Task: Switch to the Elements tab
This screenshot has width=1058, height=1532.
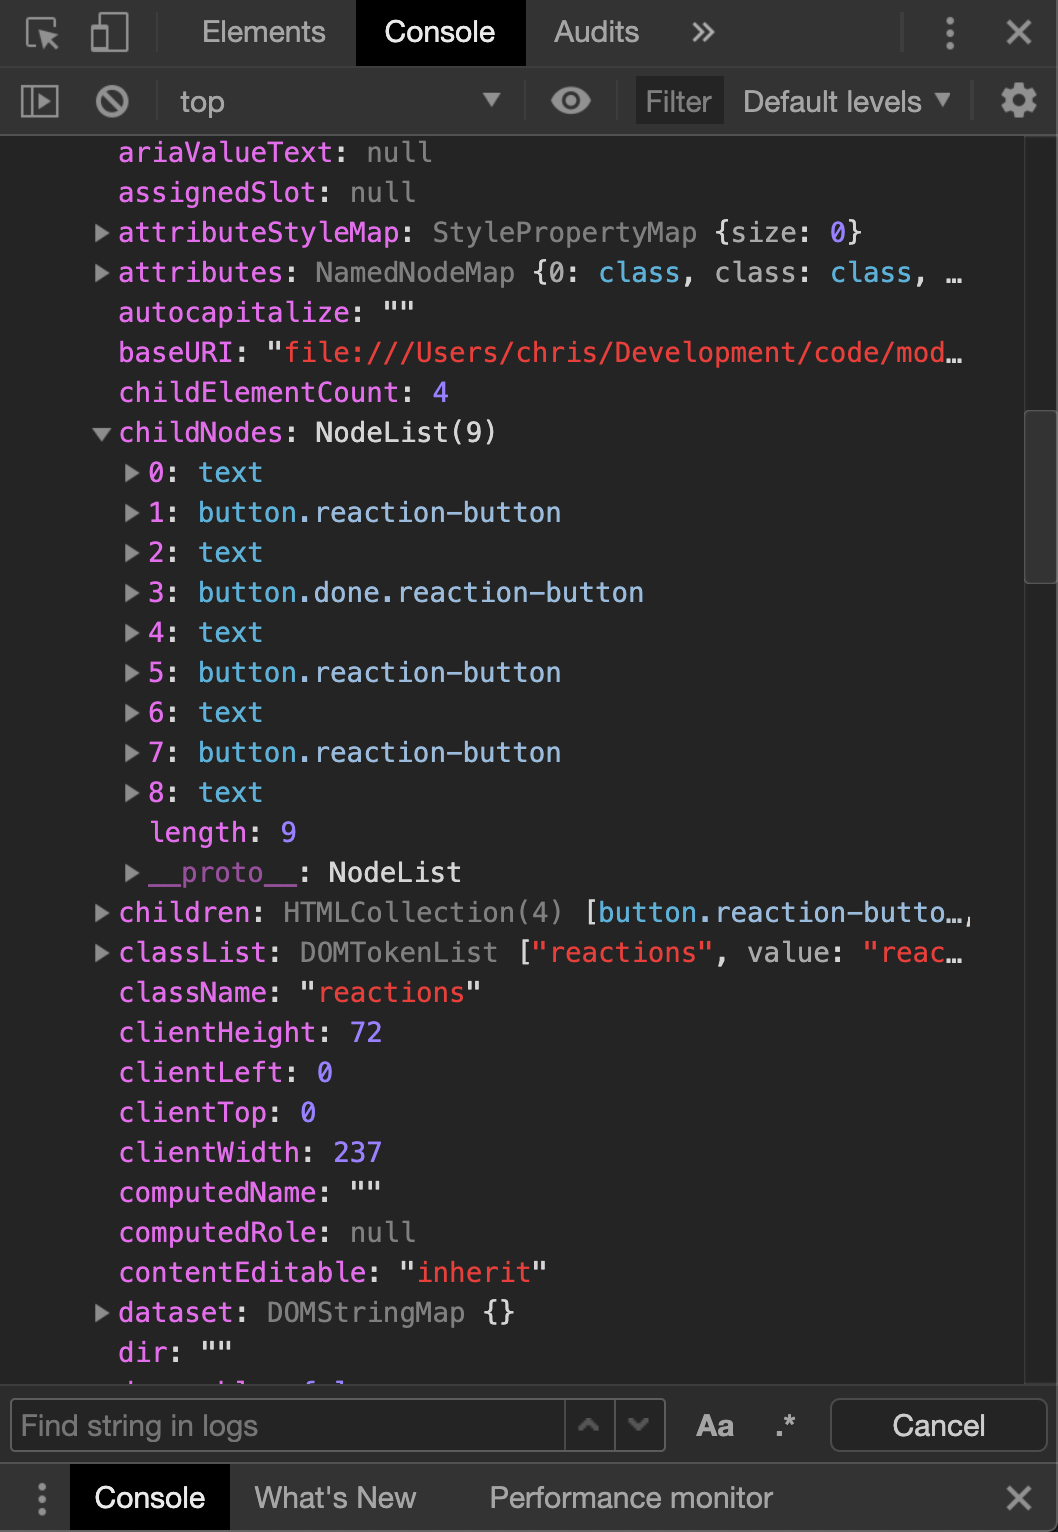Action: [263, 32]
